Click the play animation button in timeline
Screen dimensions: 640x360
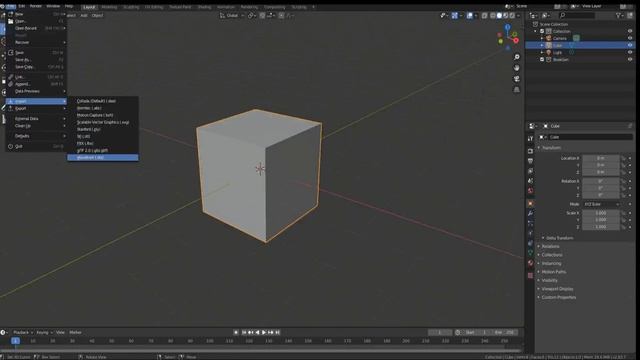[264, 333]
